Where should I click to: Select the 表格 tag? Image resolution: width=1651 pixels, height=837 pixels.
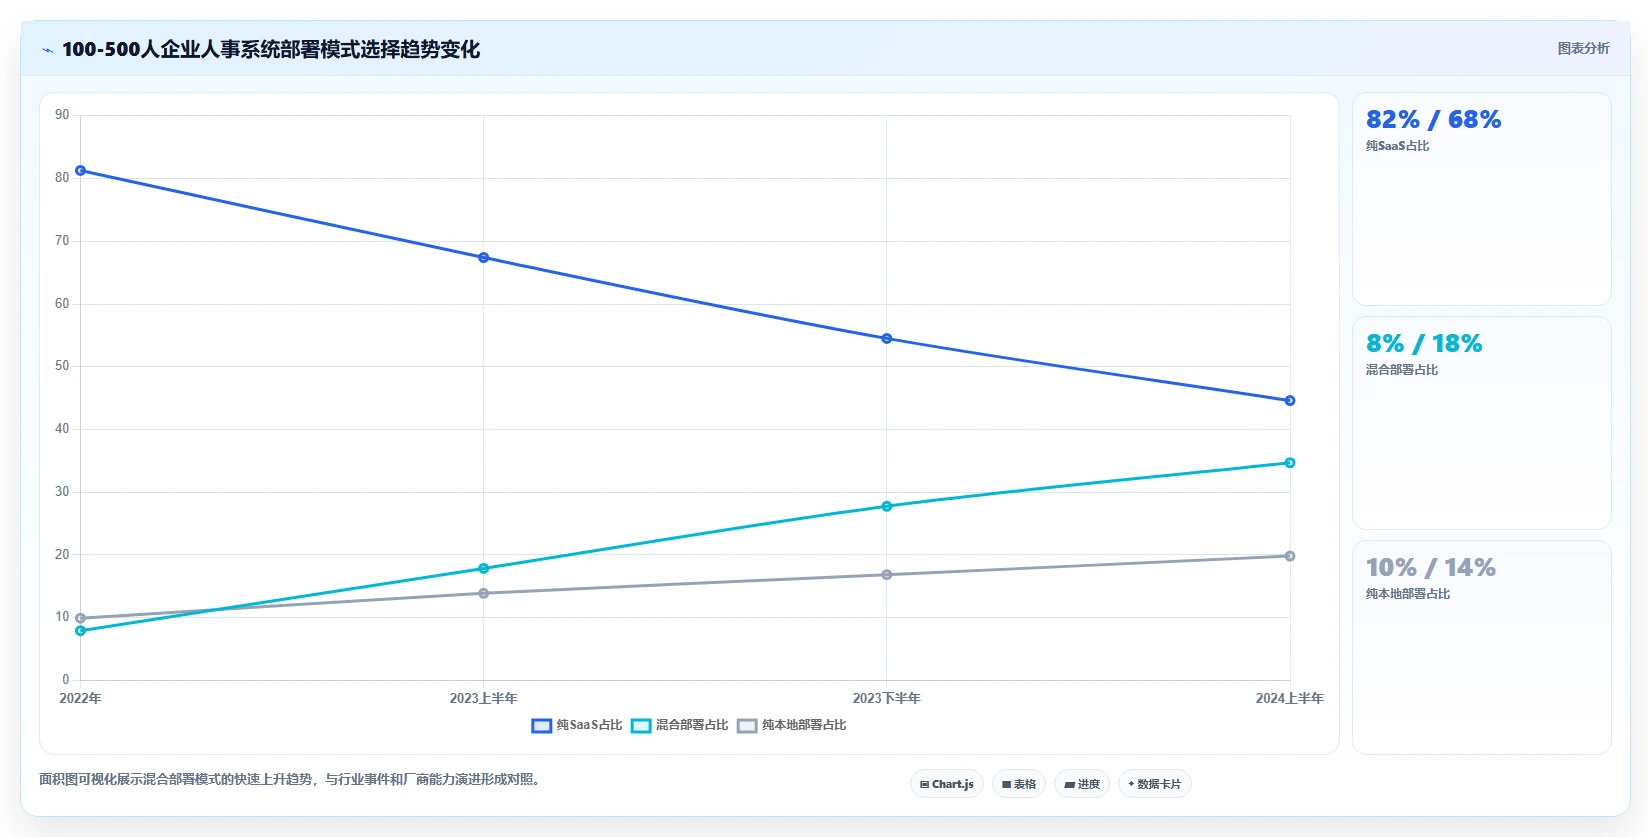pos(1019,784)
